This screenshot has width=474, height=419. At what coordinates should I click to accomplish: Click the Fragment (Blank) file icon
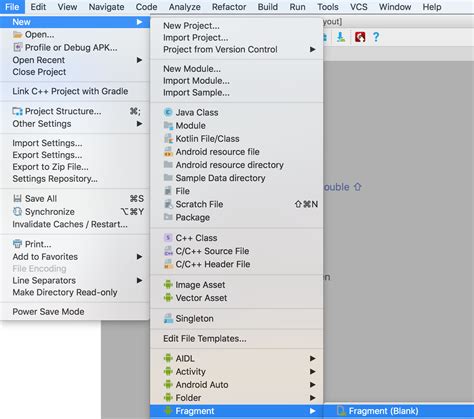pyautogui.click(x=341, y=411)
